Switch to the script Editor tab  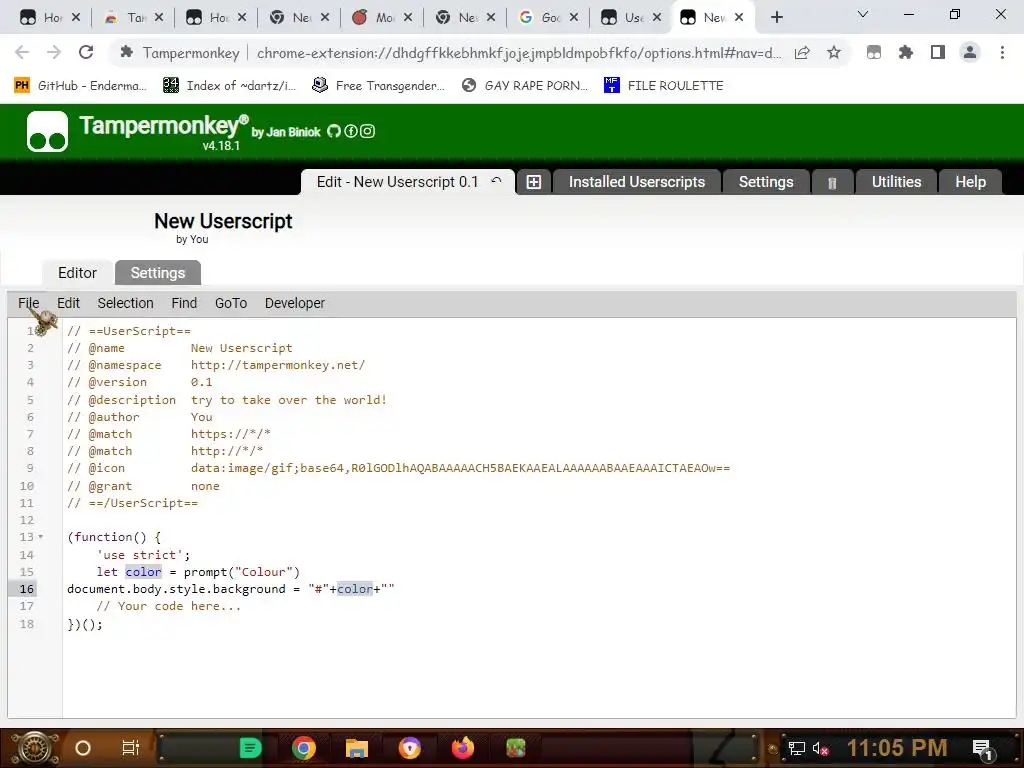click(77, 273)
